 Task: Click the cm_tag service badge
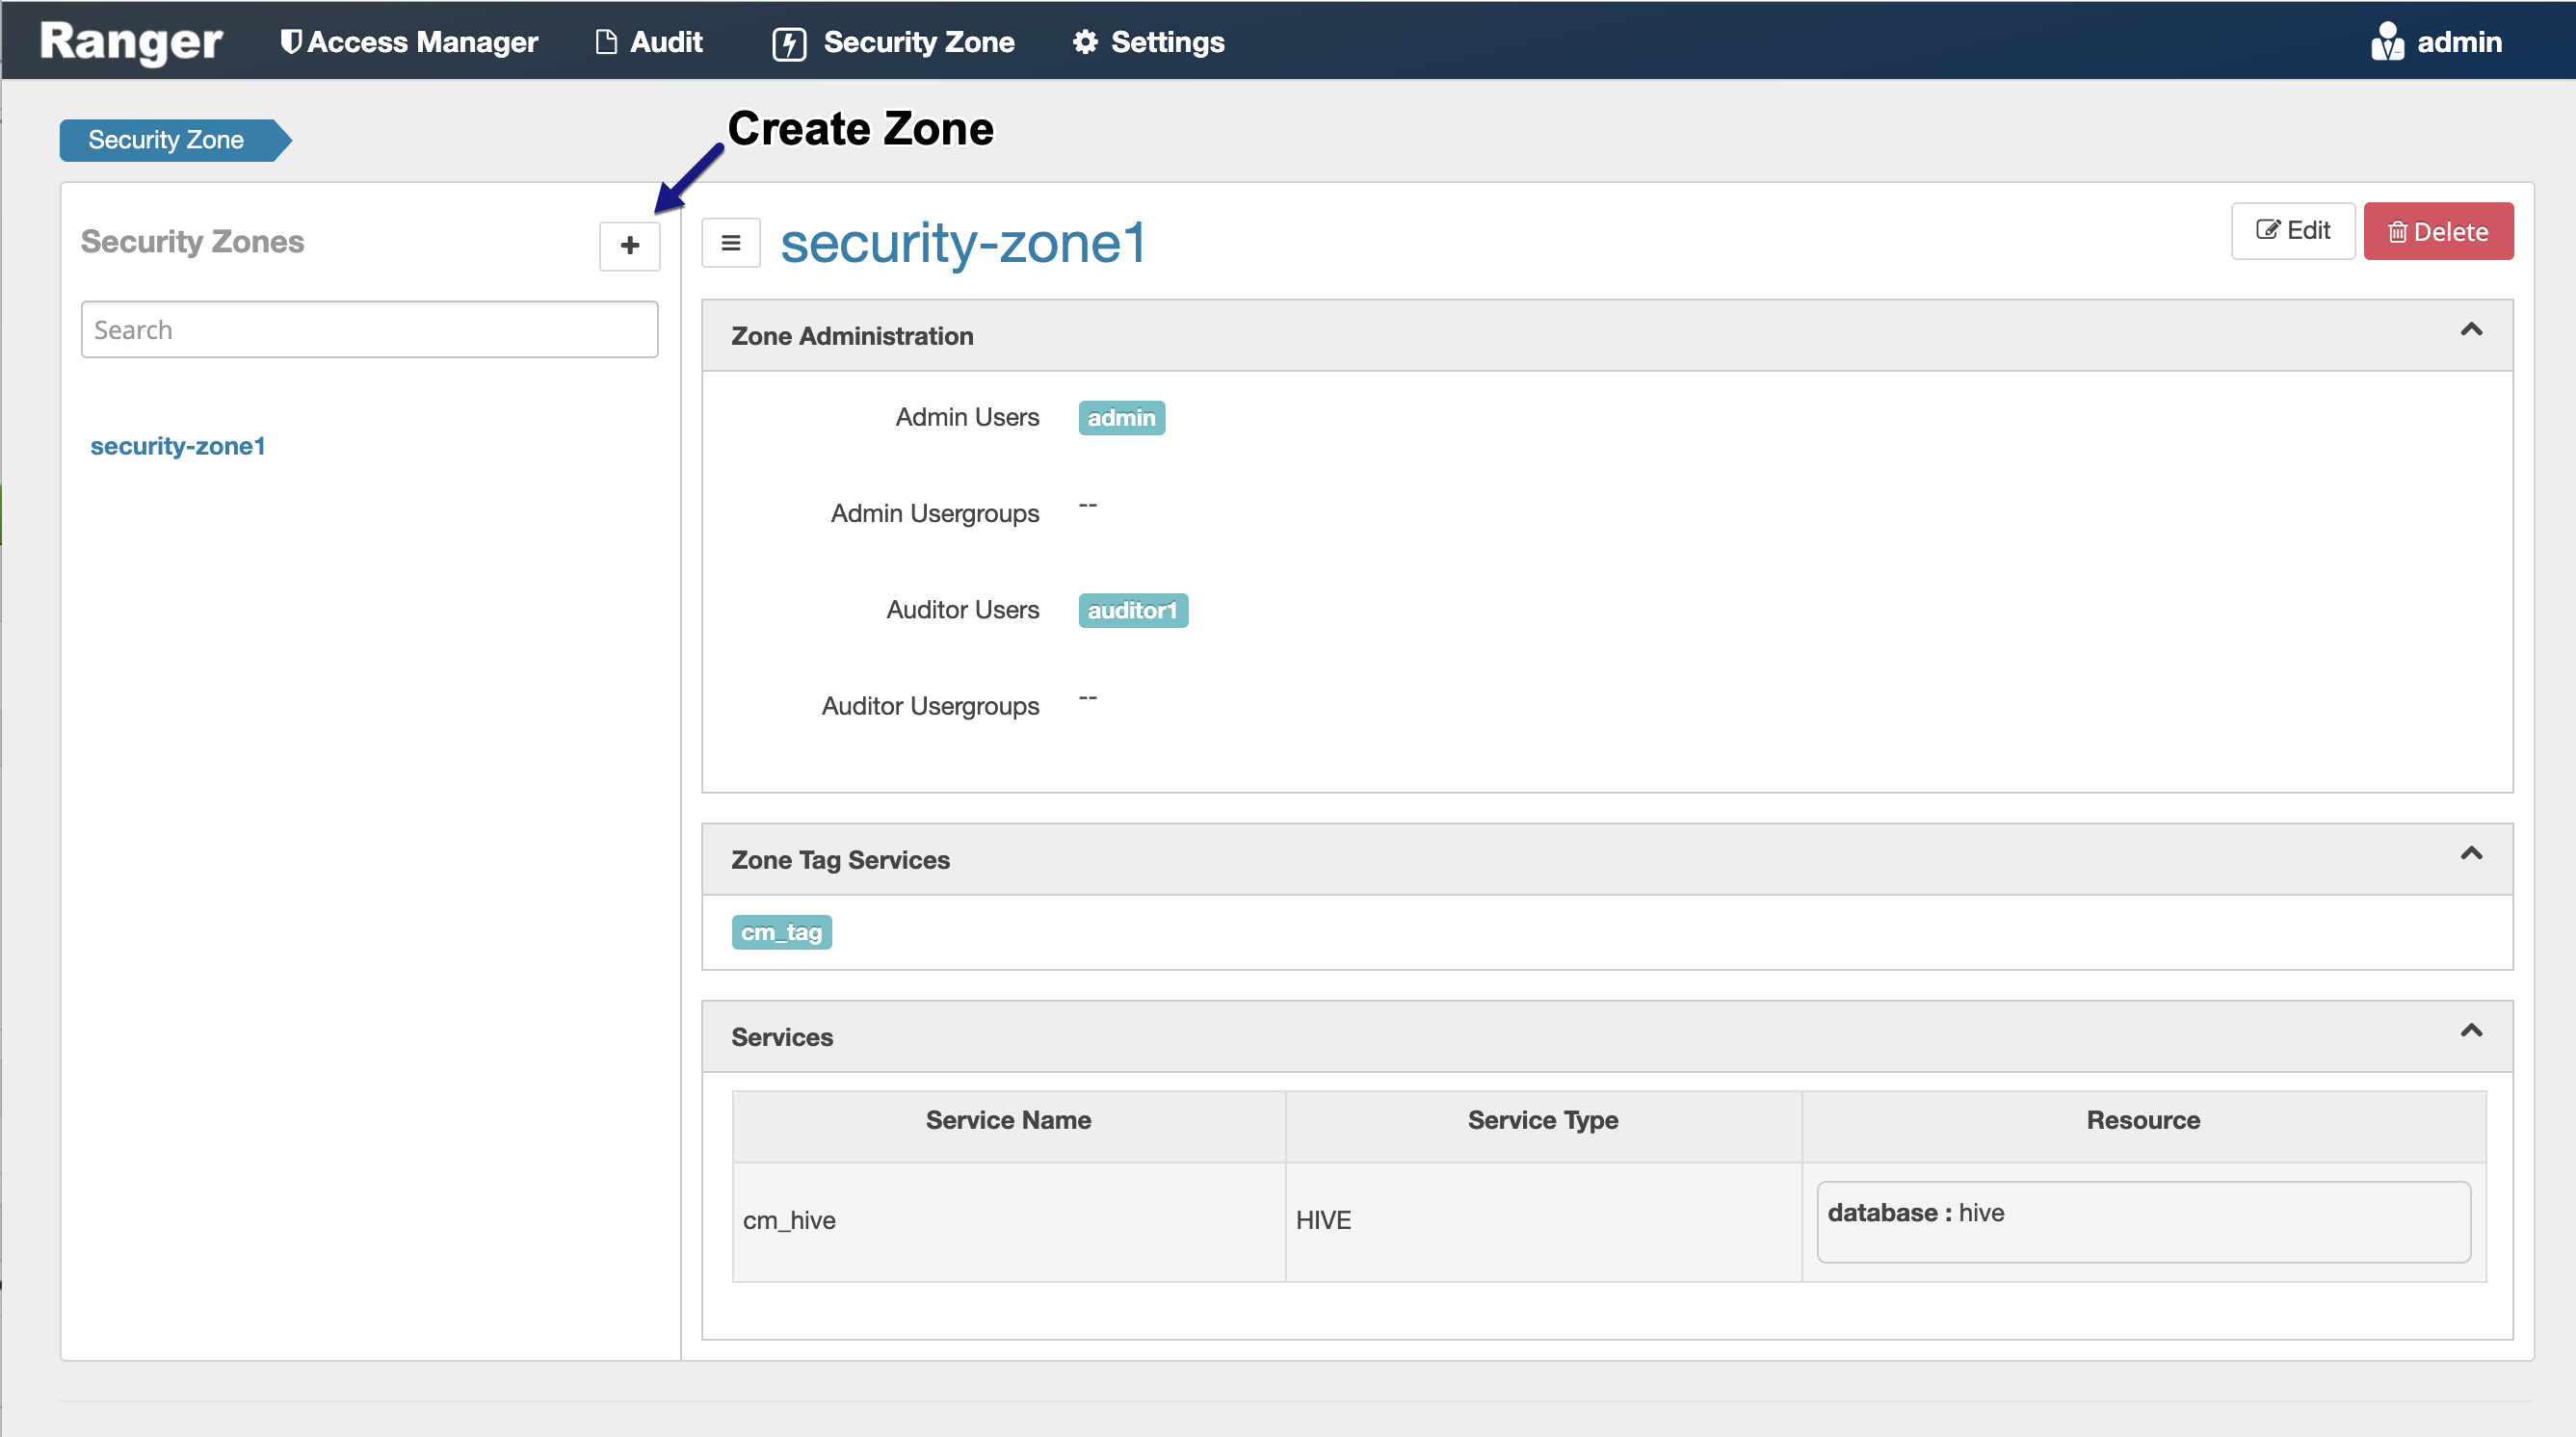point(781,932)
